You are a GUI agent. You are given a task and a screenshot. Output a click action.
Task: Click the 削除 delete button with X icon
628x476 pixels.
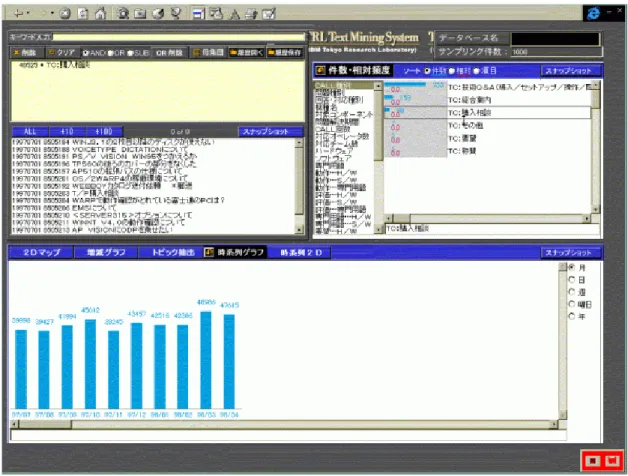click(x=25, y=52)
